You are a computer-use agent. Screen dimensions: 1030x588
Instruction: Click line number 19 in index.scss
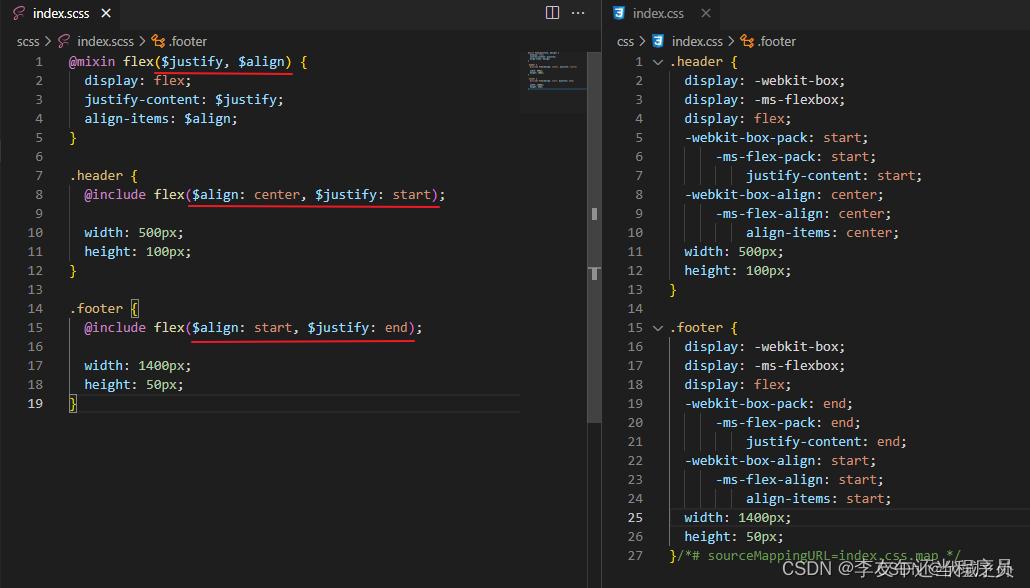pos(35,403)
